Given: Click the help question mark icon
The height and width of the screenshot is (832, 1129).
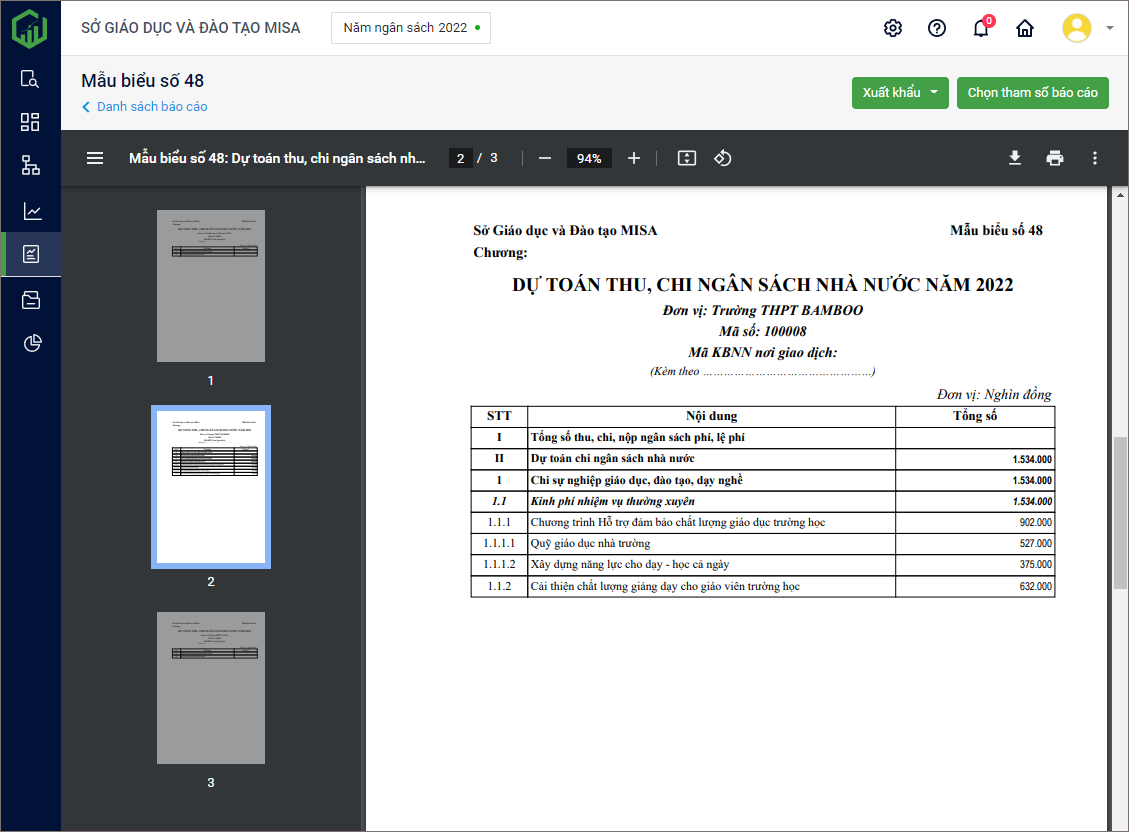Looking at the screenshot, I should (x=937, y=28).
